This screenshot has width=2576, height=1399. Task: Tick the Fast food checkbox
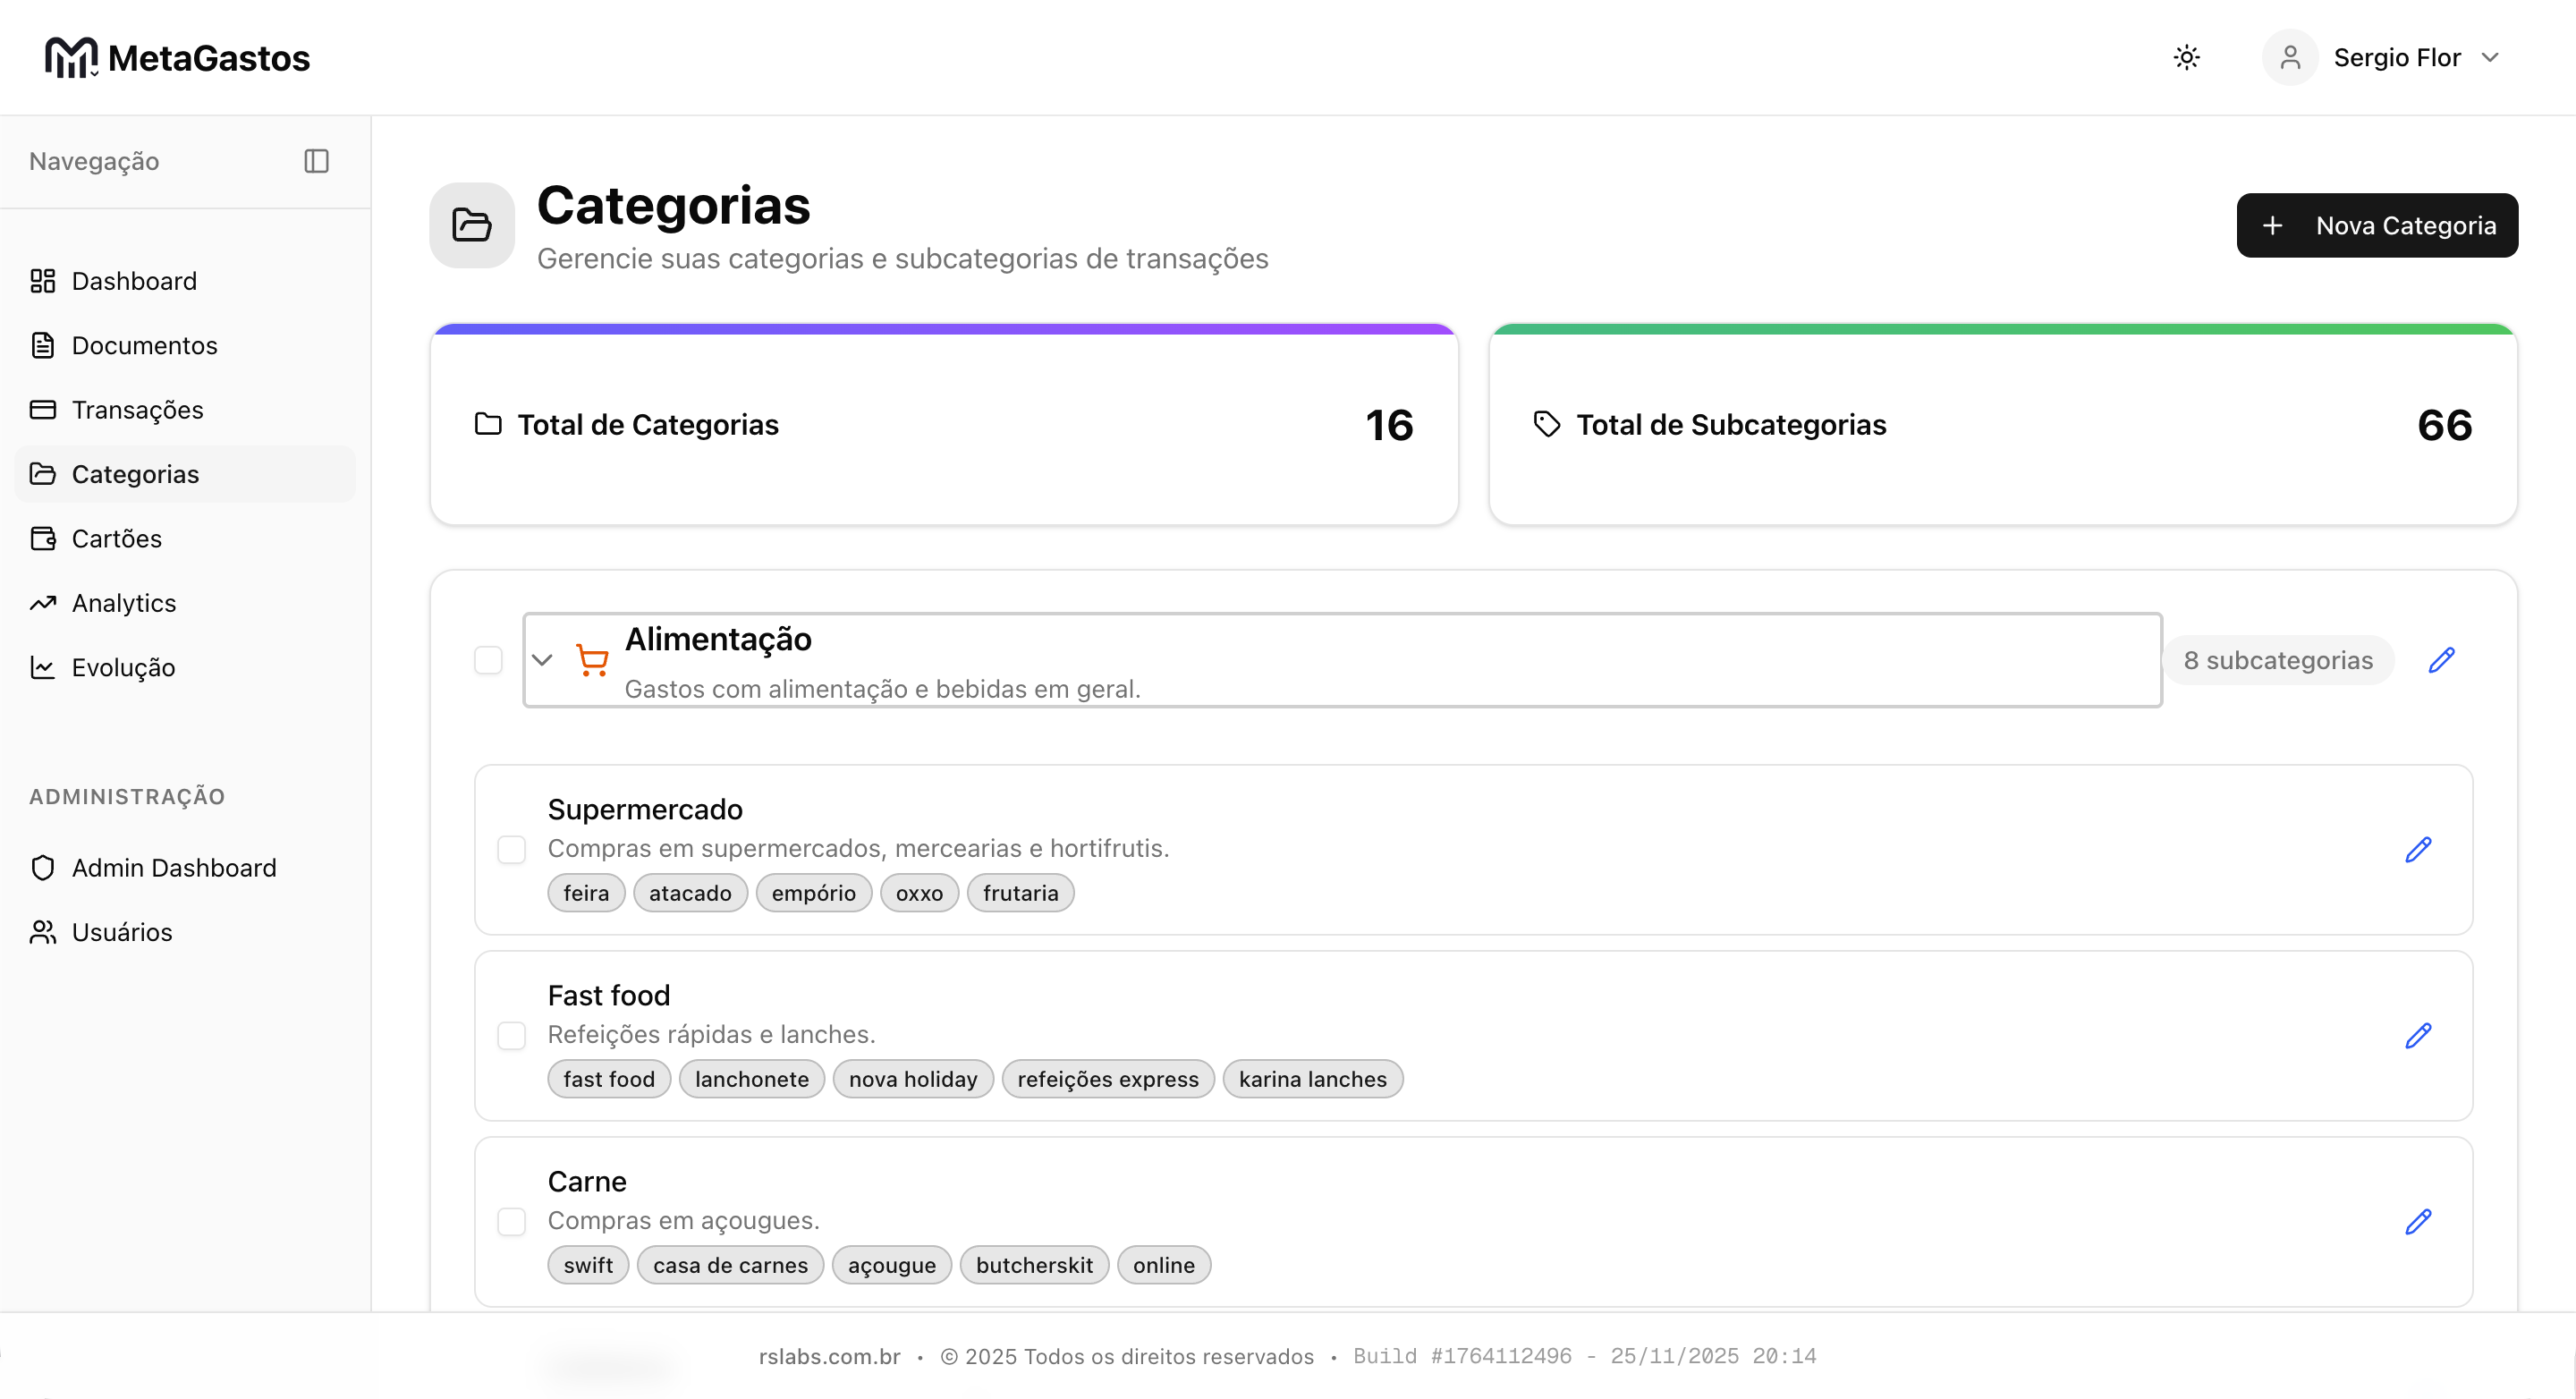click(x=512, y=1036)
